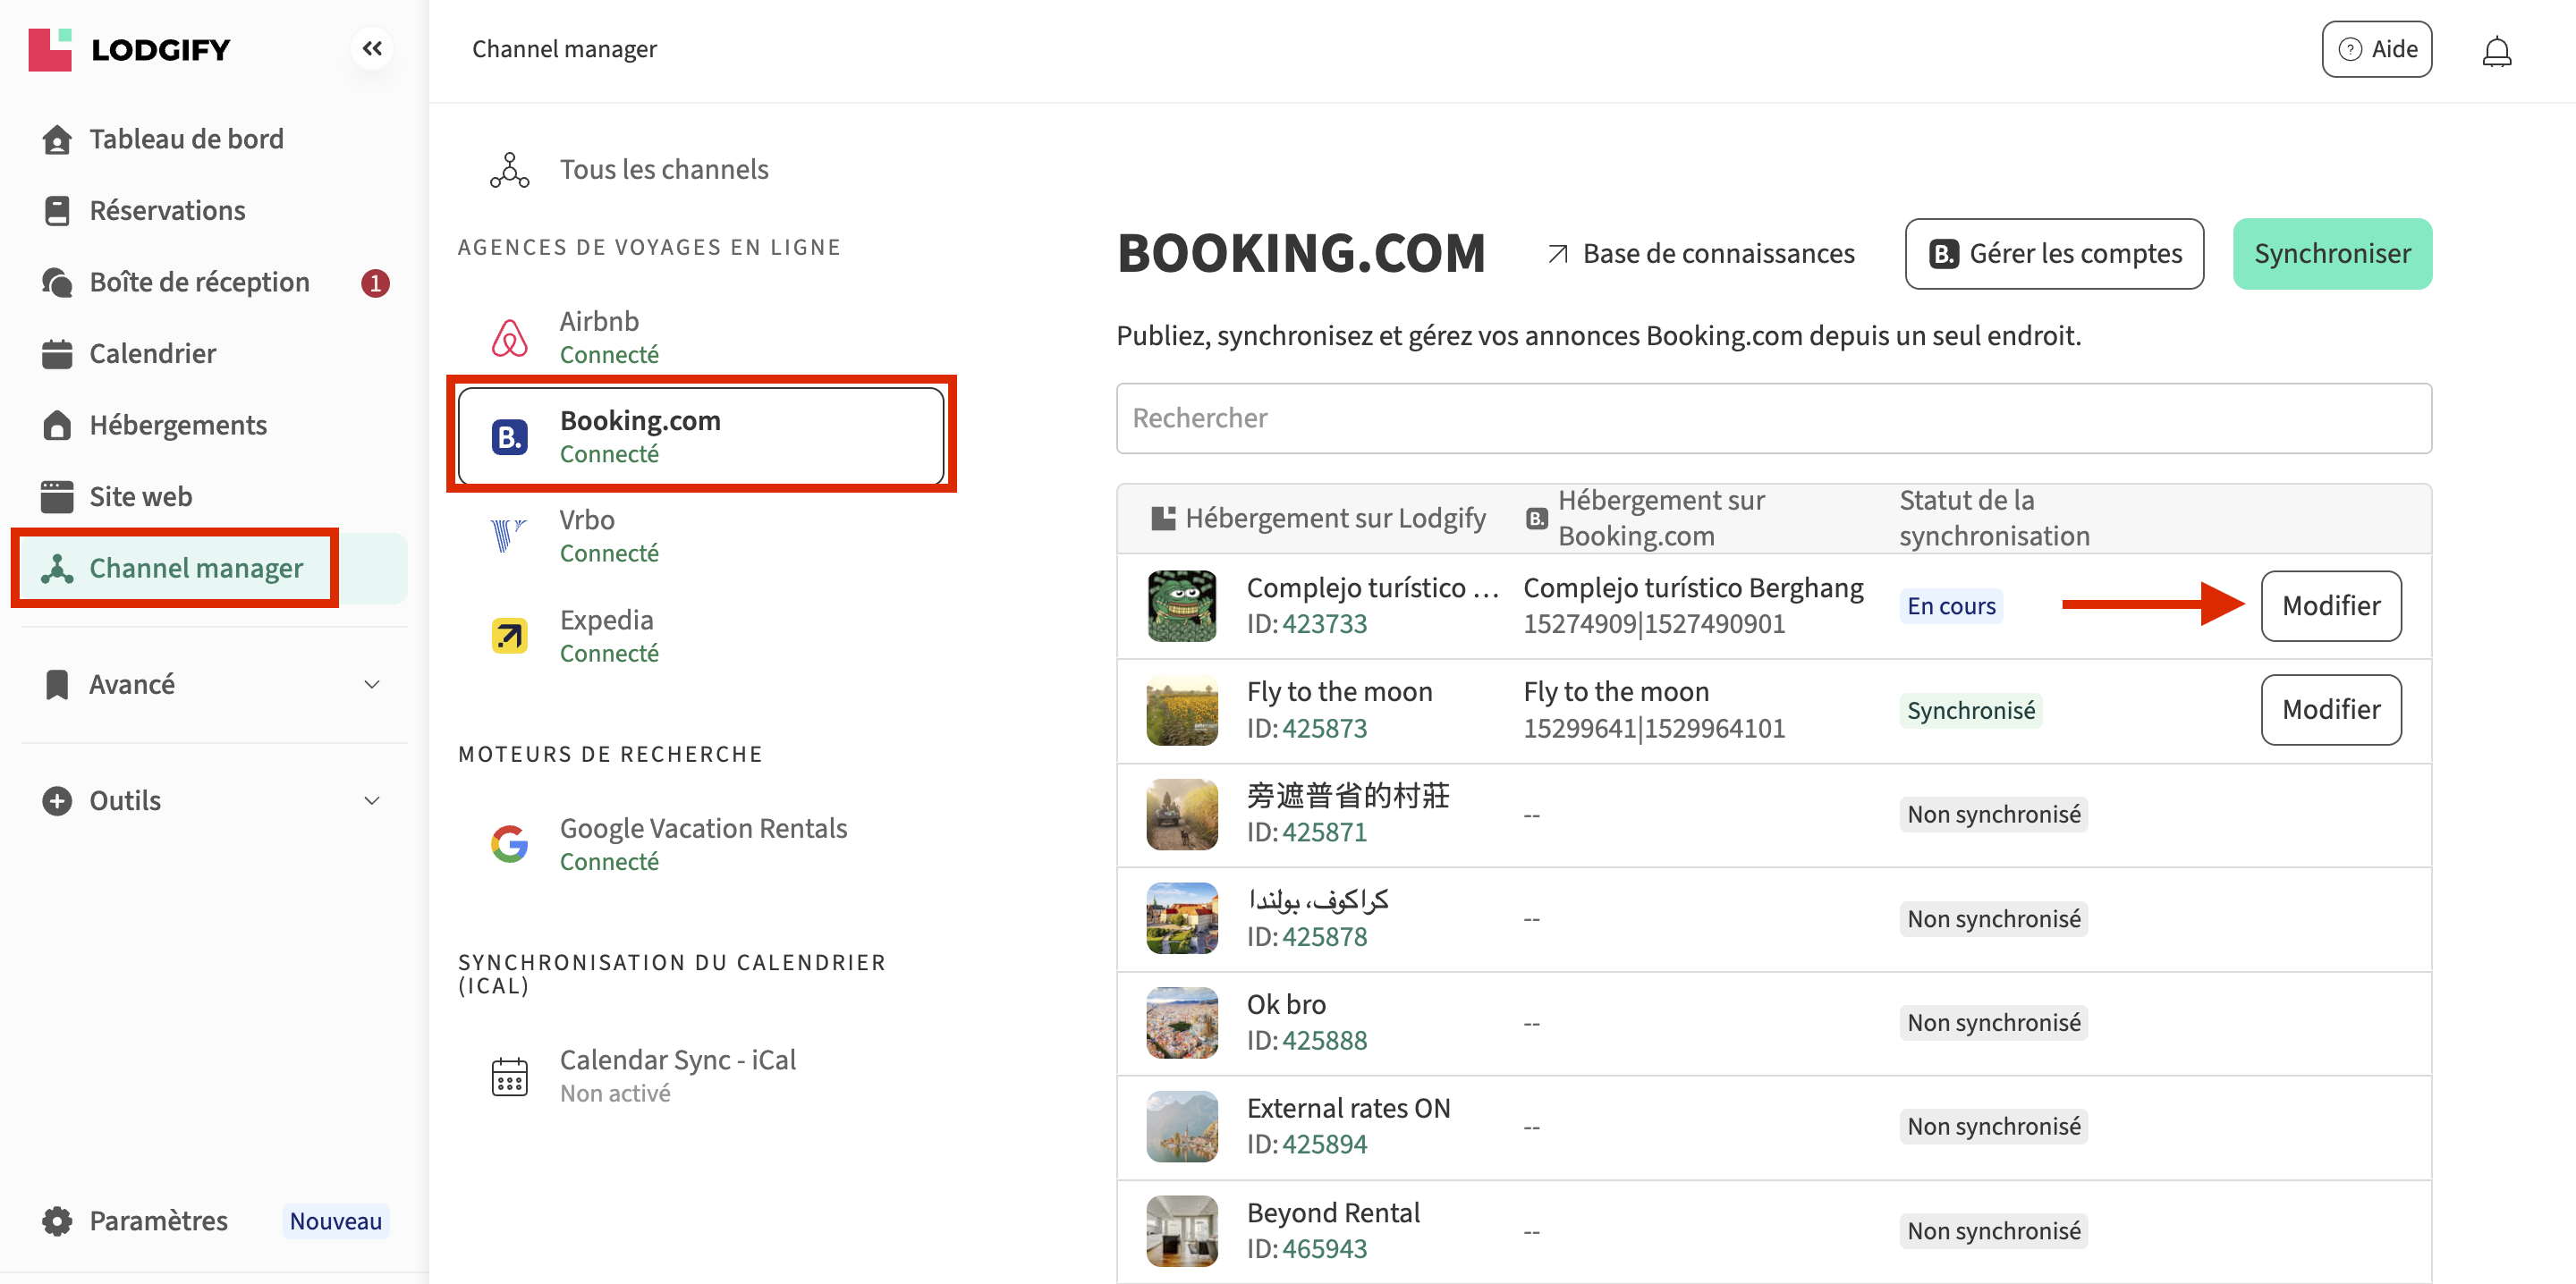Open Hébergements from the sidebar
The image size is (2576, 1284).
point(178,425)
